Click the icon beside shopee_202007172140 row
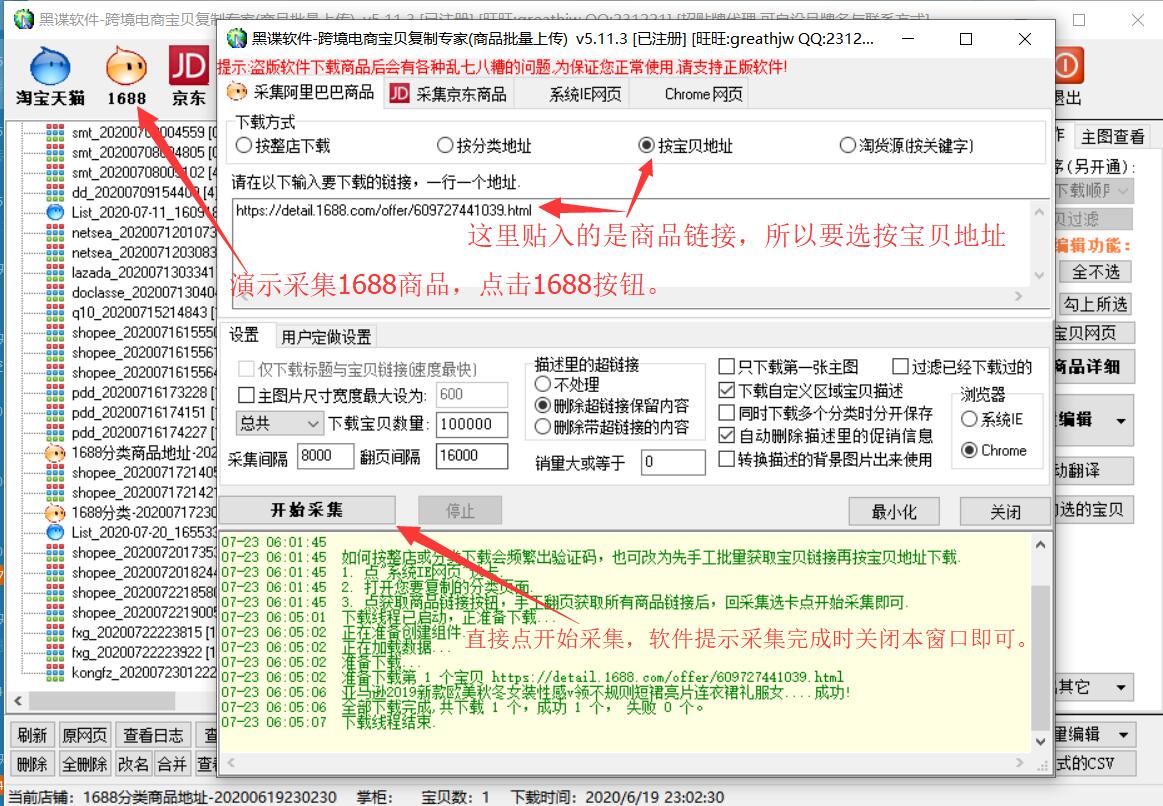The width and height of the screenshot is (1163, 806). click(55, 472)
